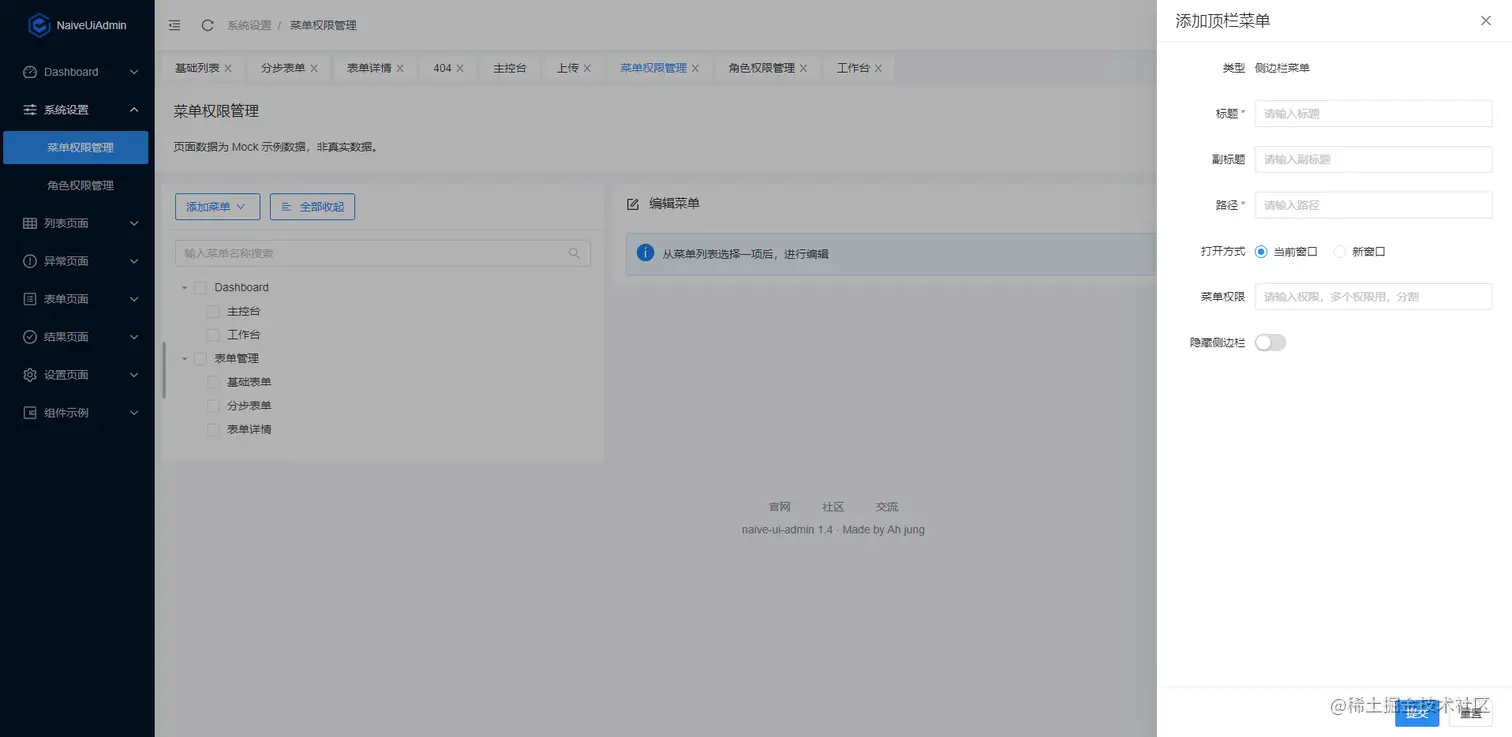Viewport: 1512px width, 737px height.
Task: Click the search magnifier icon in menu search
Action: click(x=574, y=253)
